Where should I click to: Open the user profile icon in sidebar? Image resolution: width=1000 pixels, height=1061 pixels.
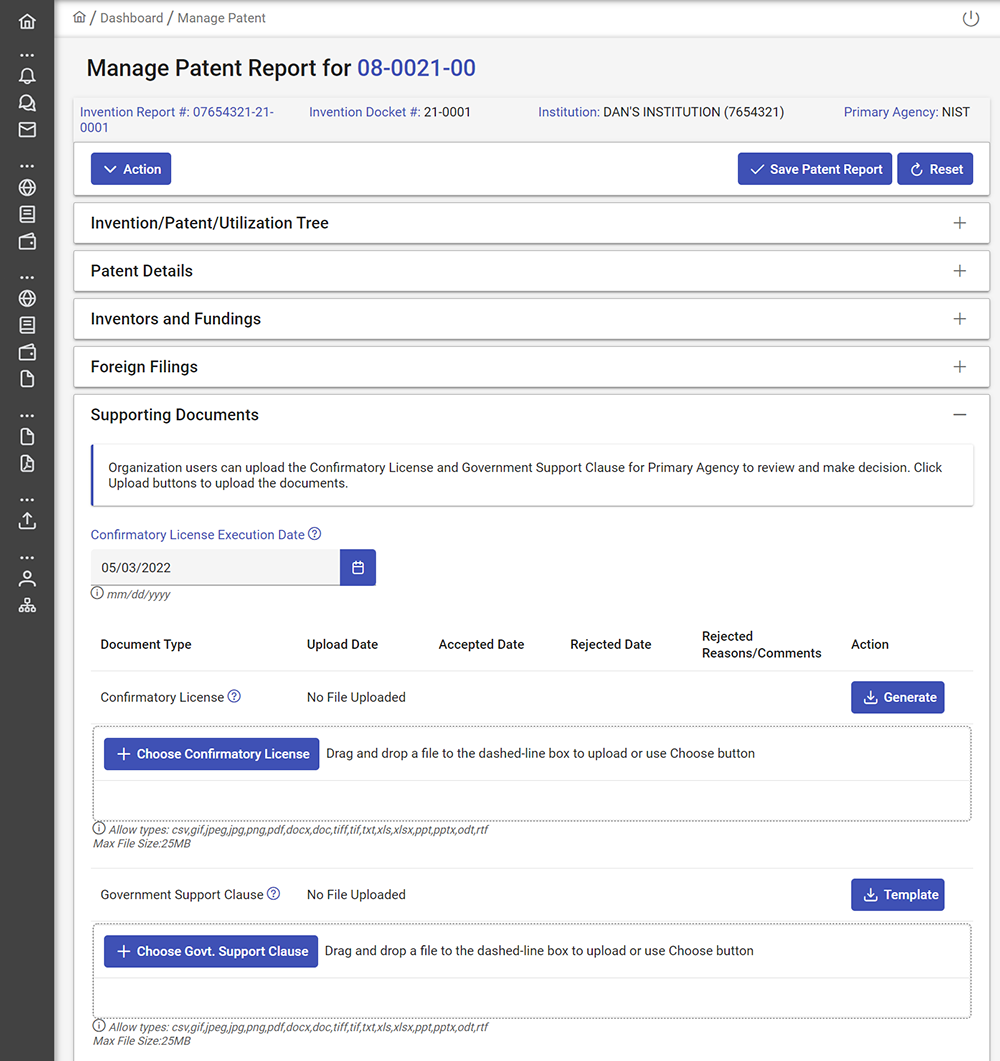[x=27, y=578]
